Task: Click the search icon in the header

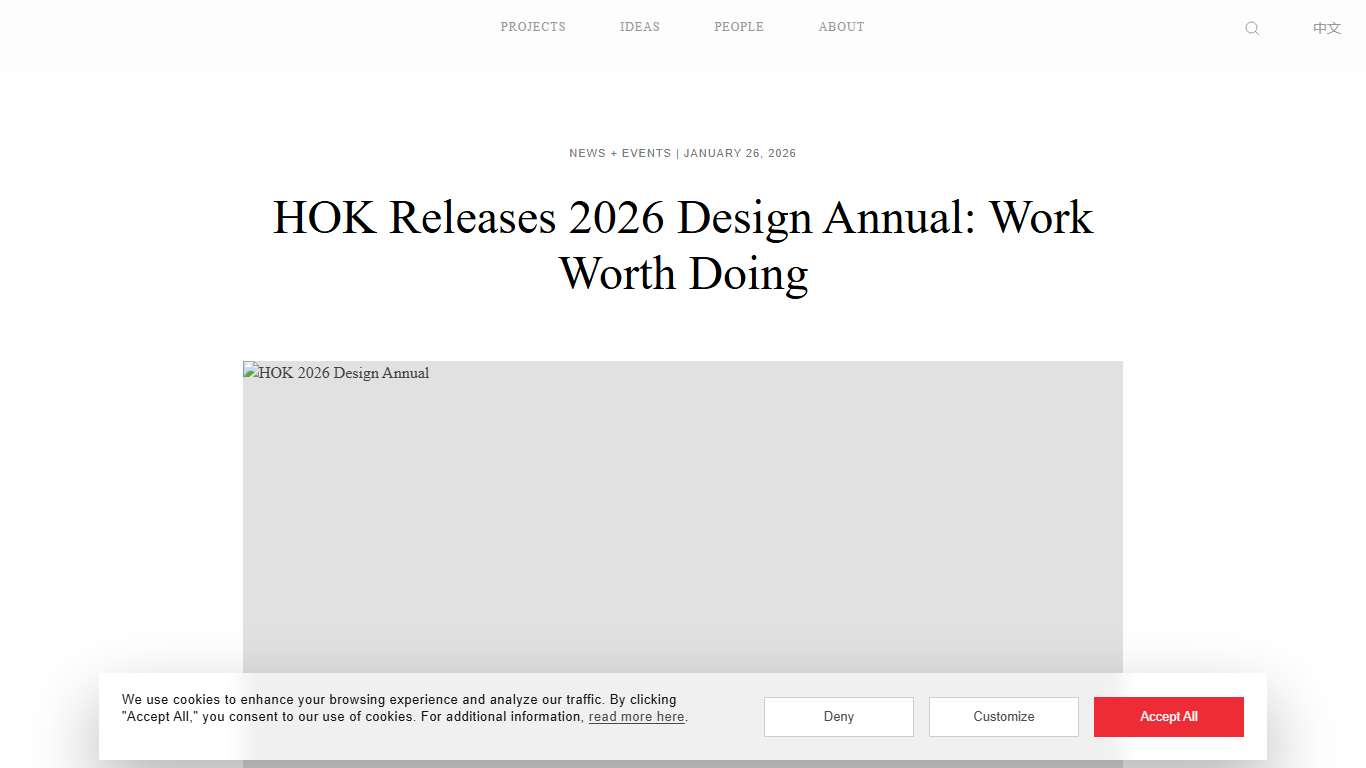Action: pos(1252,28)
